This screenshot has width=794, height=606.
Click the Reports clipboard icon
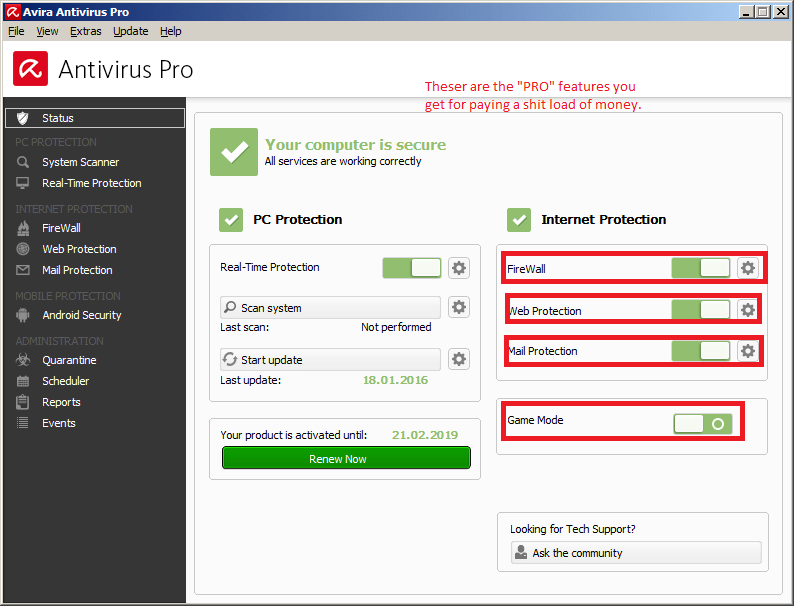click(x=23, y=402)
